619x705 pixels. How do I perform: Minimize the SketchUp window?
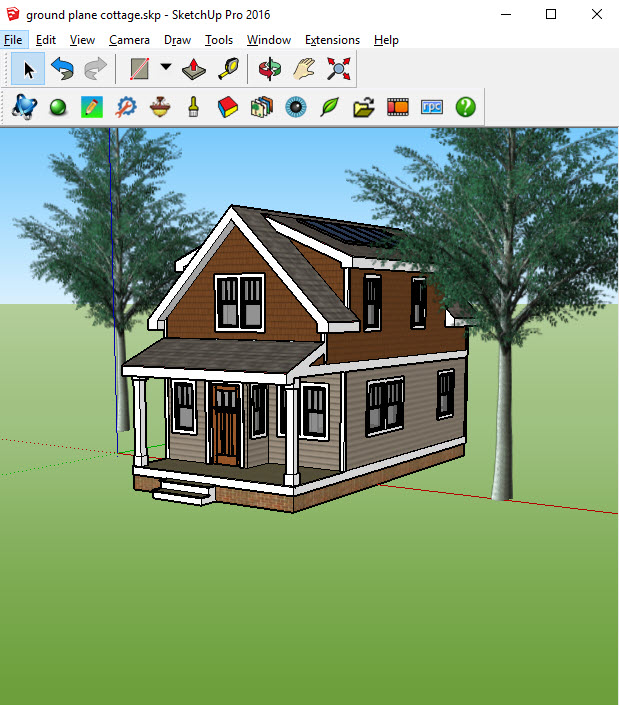[506, 14]
